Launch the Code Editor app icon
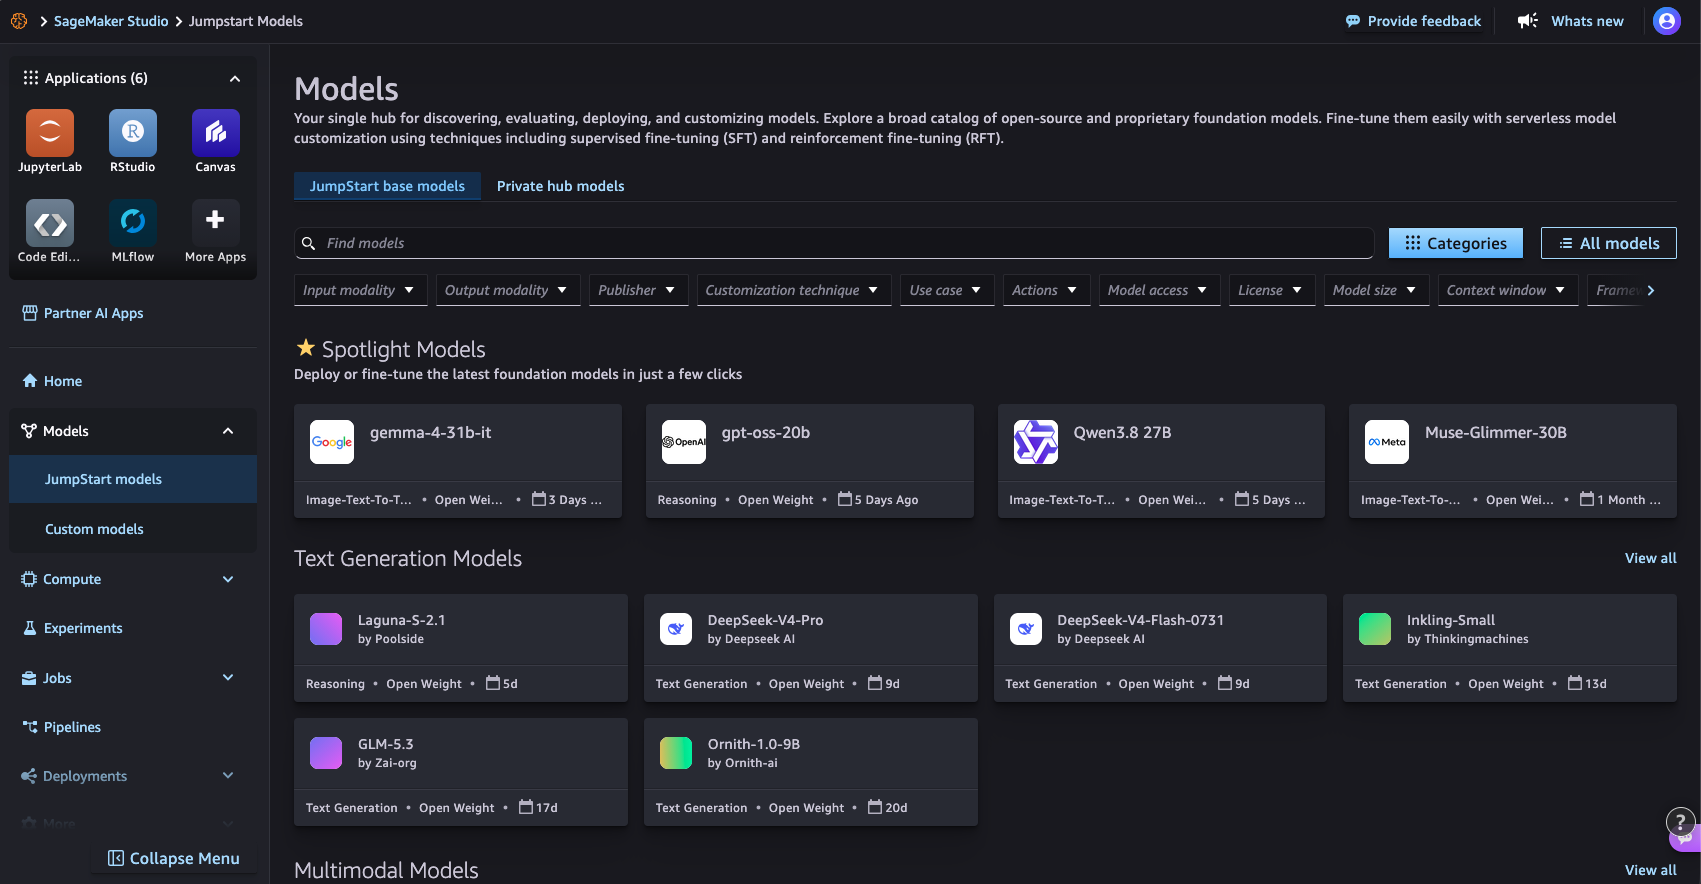The height and width of the screenshot is (884, 1701). tap(50, 223)
